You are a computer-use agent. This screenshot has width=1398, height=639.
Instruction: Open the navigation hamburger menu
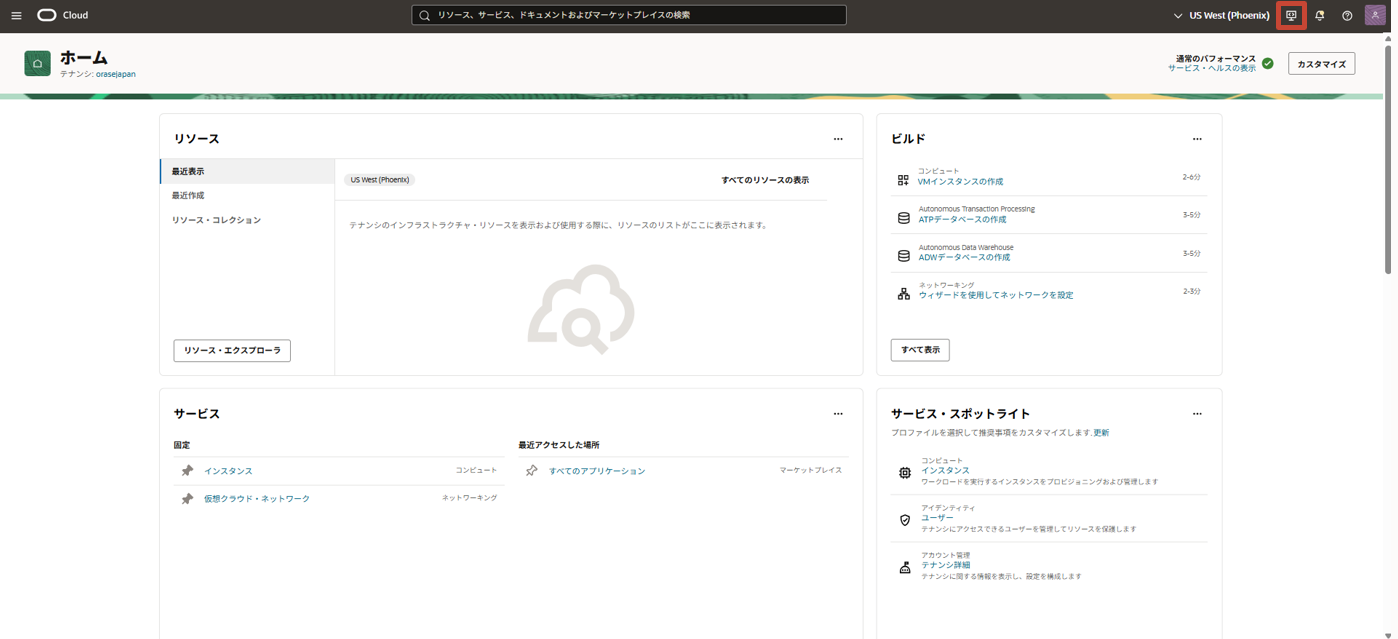coord(17,14)
